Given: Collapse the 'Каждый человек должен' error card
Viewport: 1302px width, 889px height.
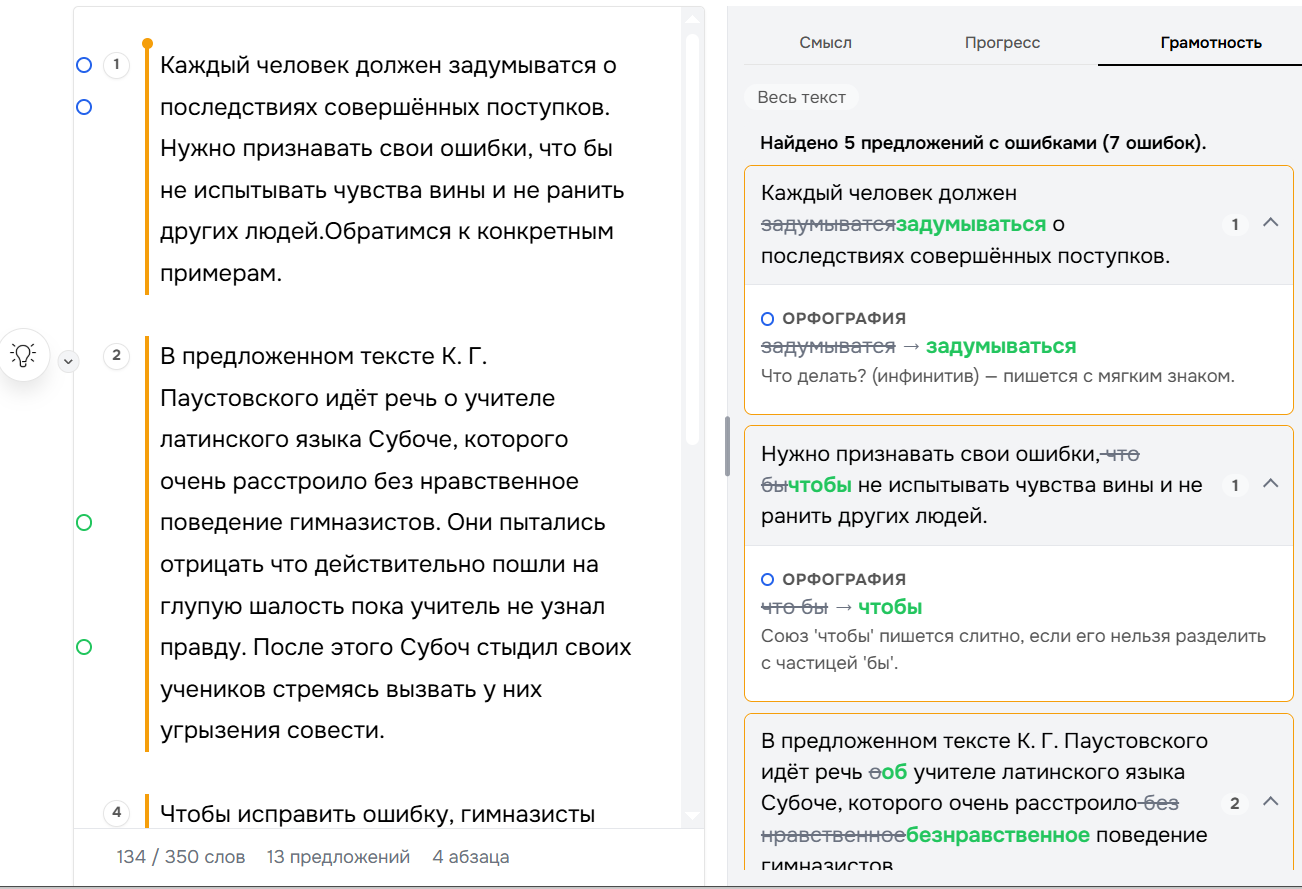Looking at the screenshot, I should tap(1271, 223).
